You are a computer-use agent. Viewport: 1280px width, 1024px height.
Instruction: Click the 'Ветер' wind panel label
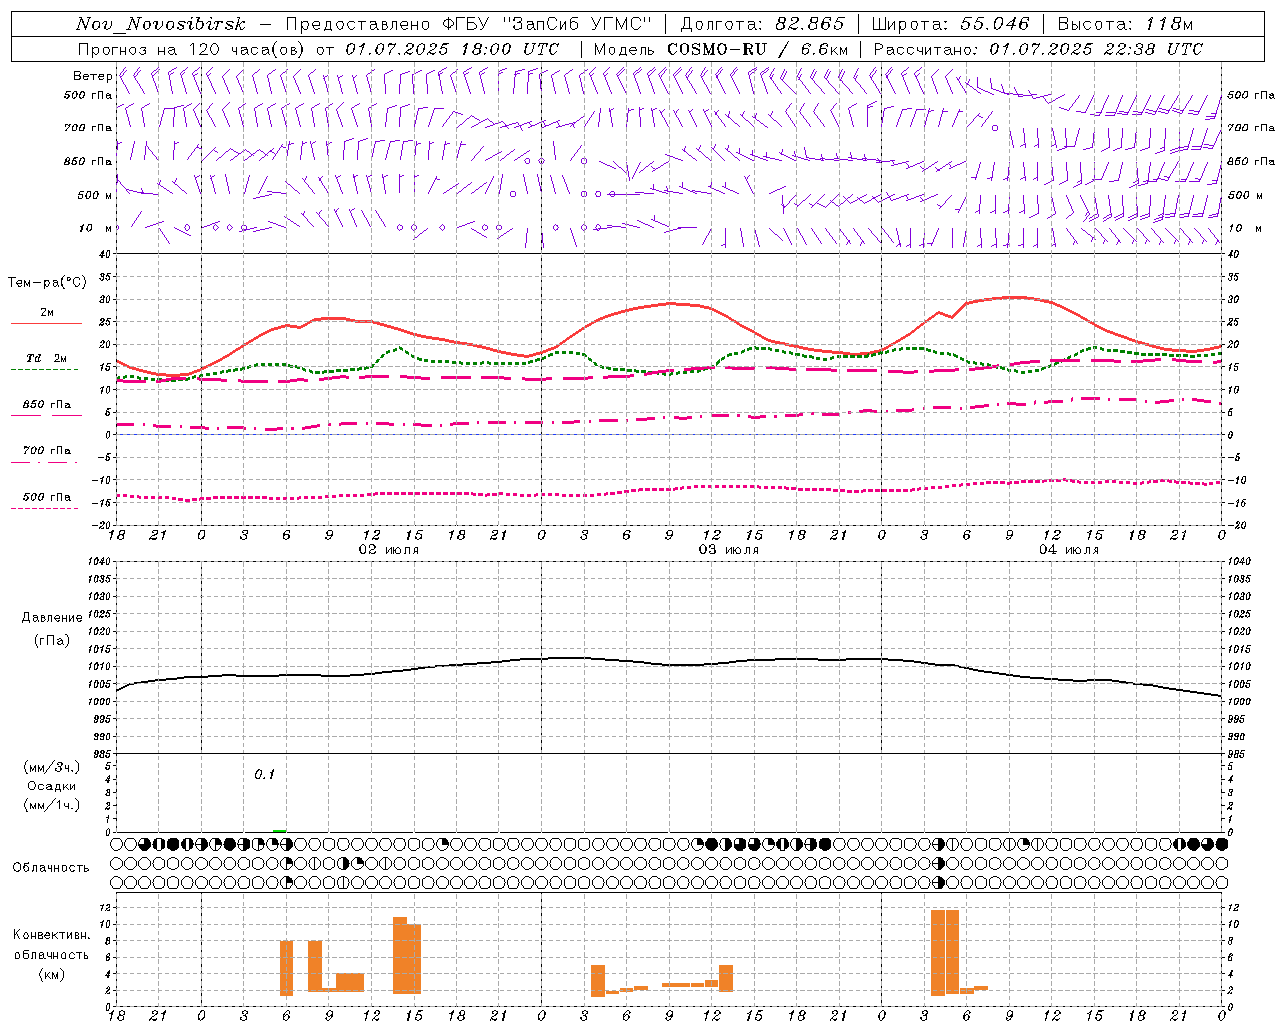click(x=92, y=76)
